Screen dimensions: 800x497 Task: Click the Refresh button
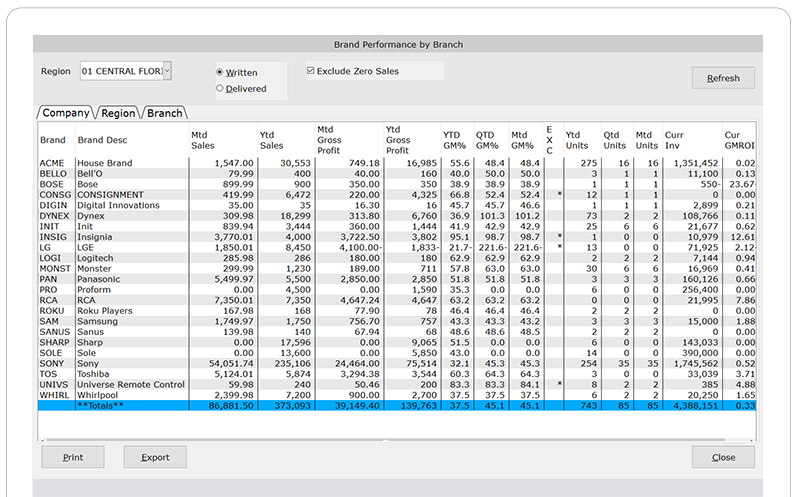point(723,78)
